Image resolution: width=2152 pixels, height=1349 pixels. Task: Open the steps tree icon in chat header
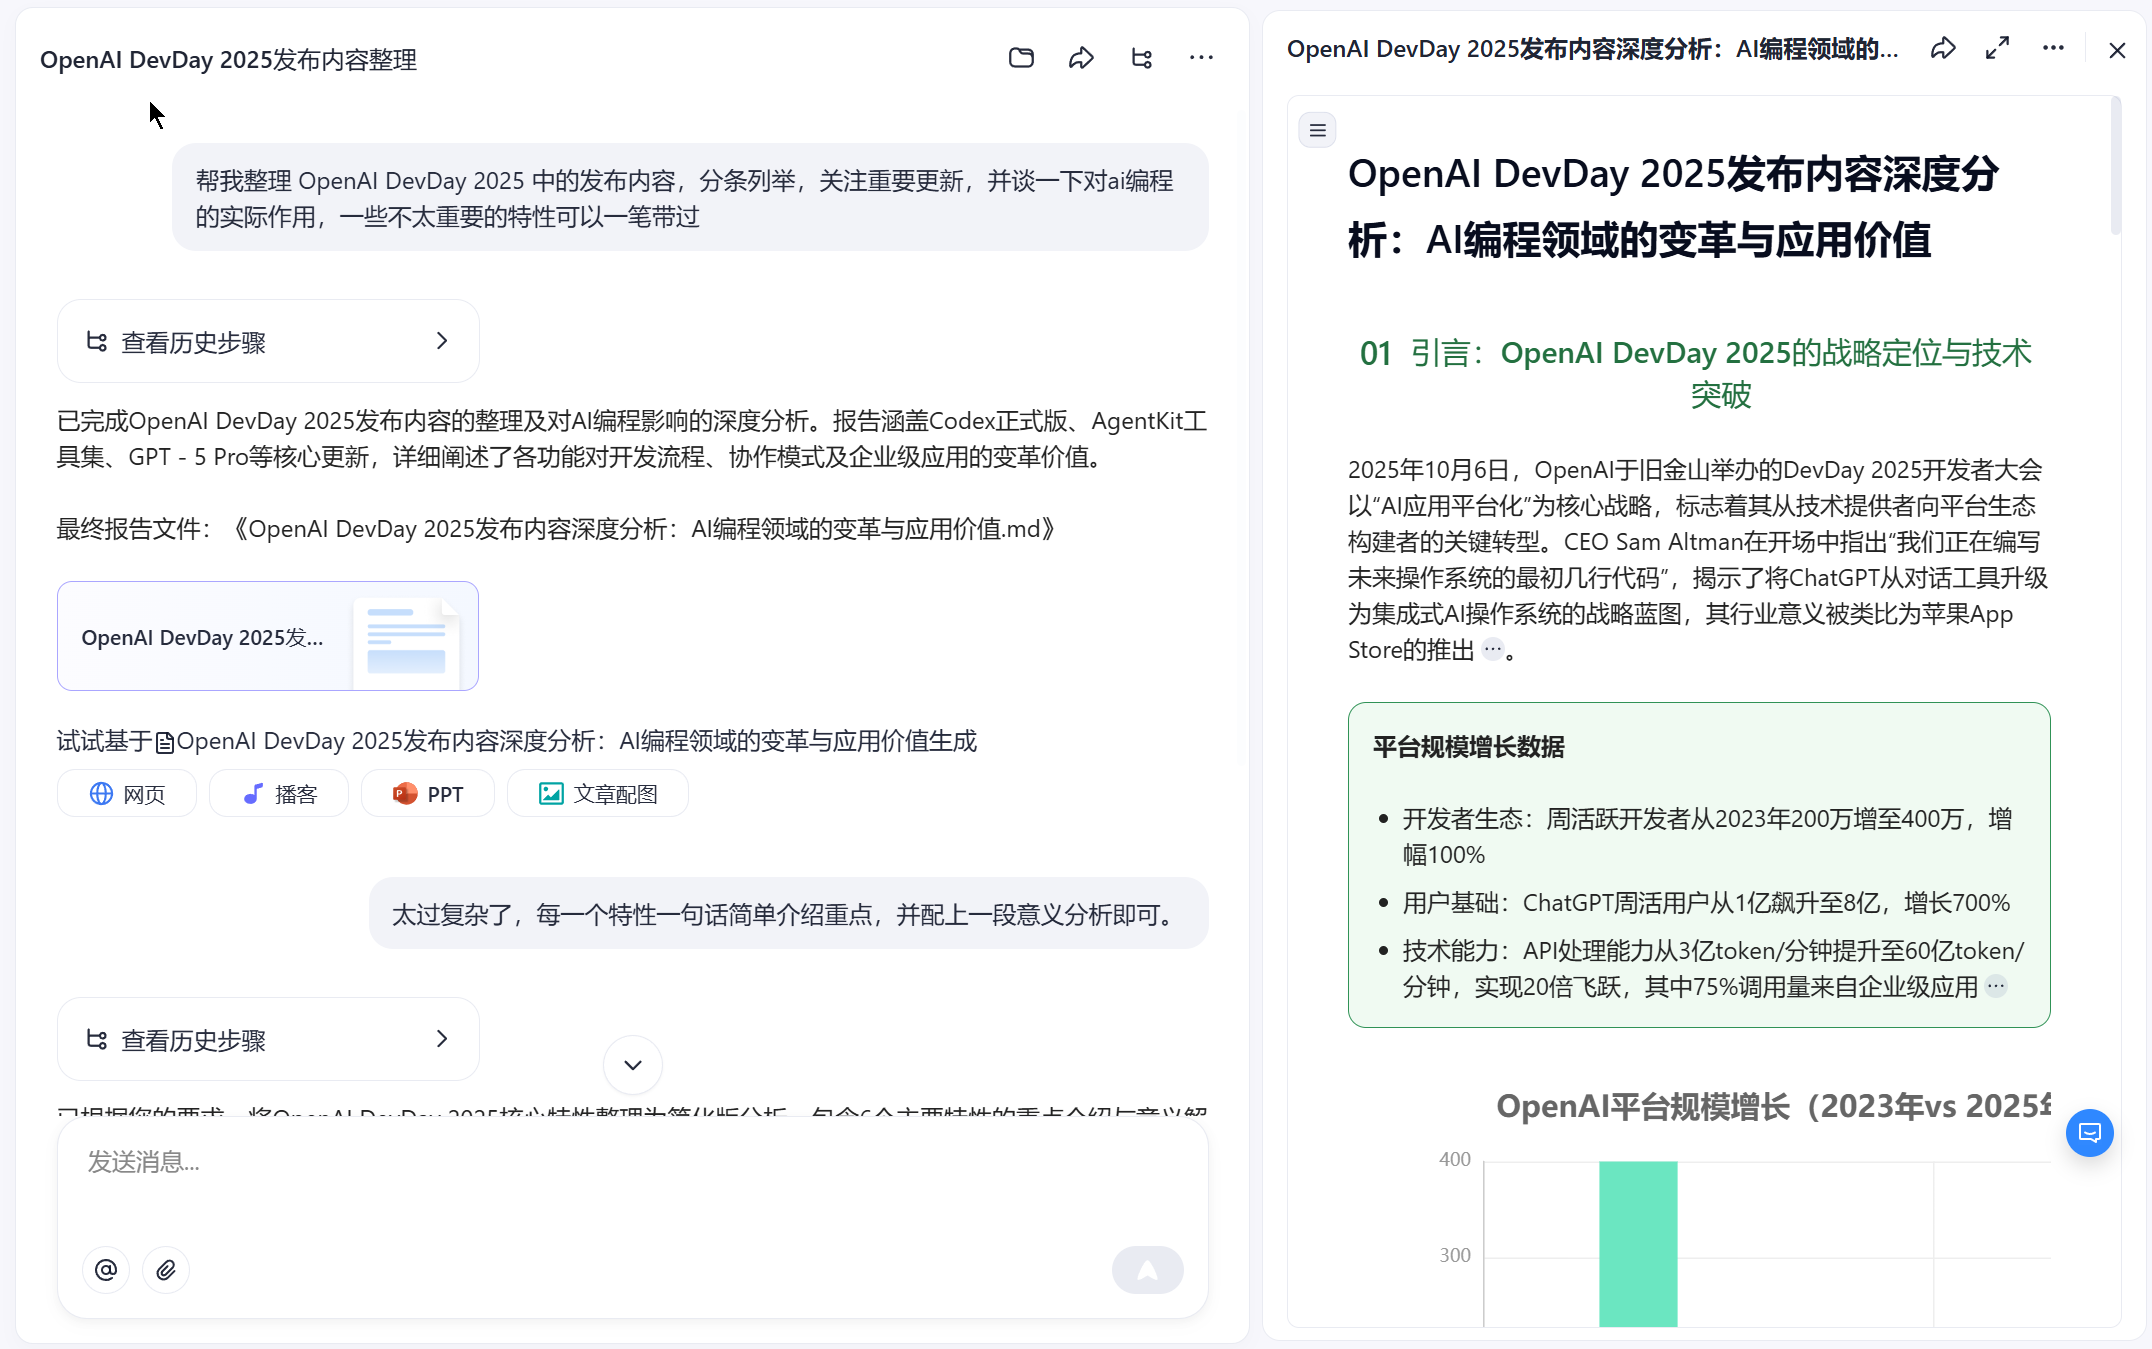pos(1141,58)
